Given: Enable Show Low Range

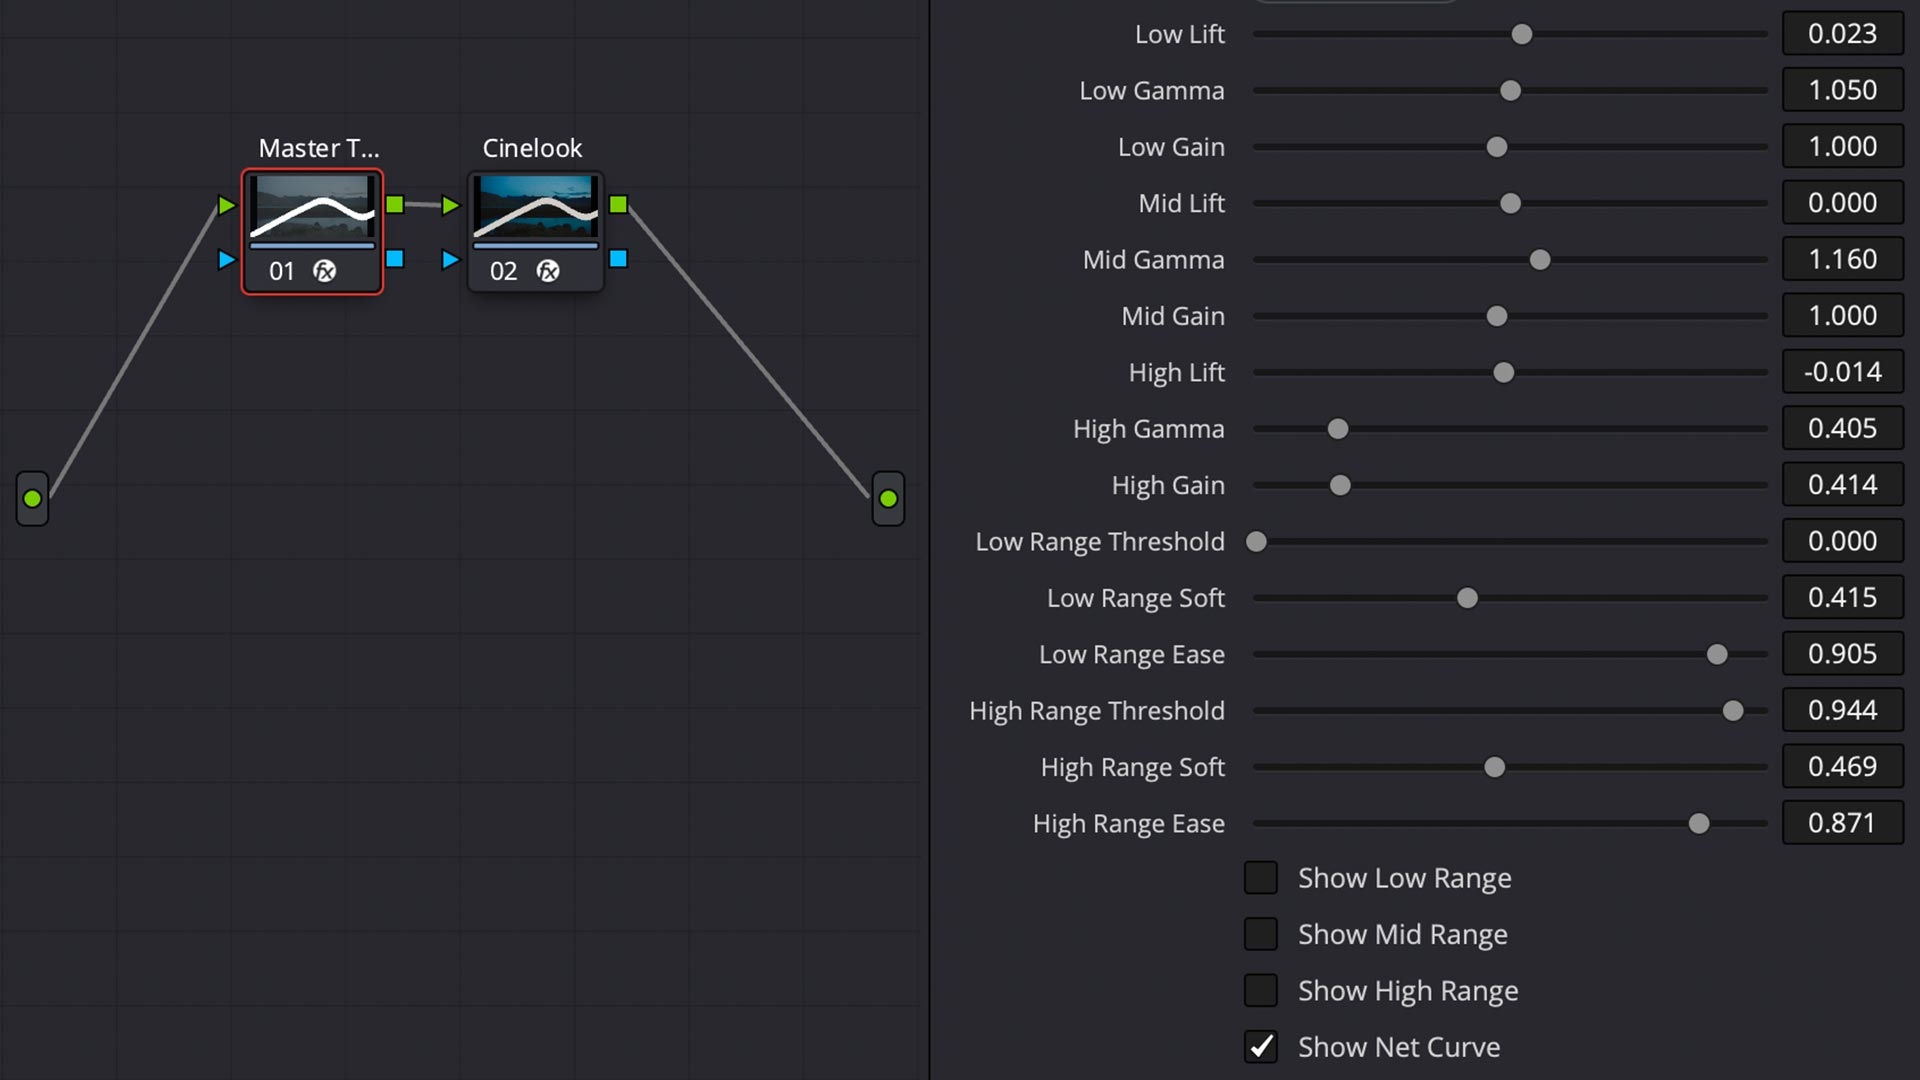Looking at the screenshot, I should point(1261,877).
